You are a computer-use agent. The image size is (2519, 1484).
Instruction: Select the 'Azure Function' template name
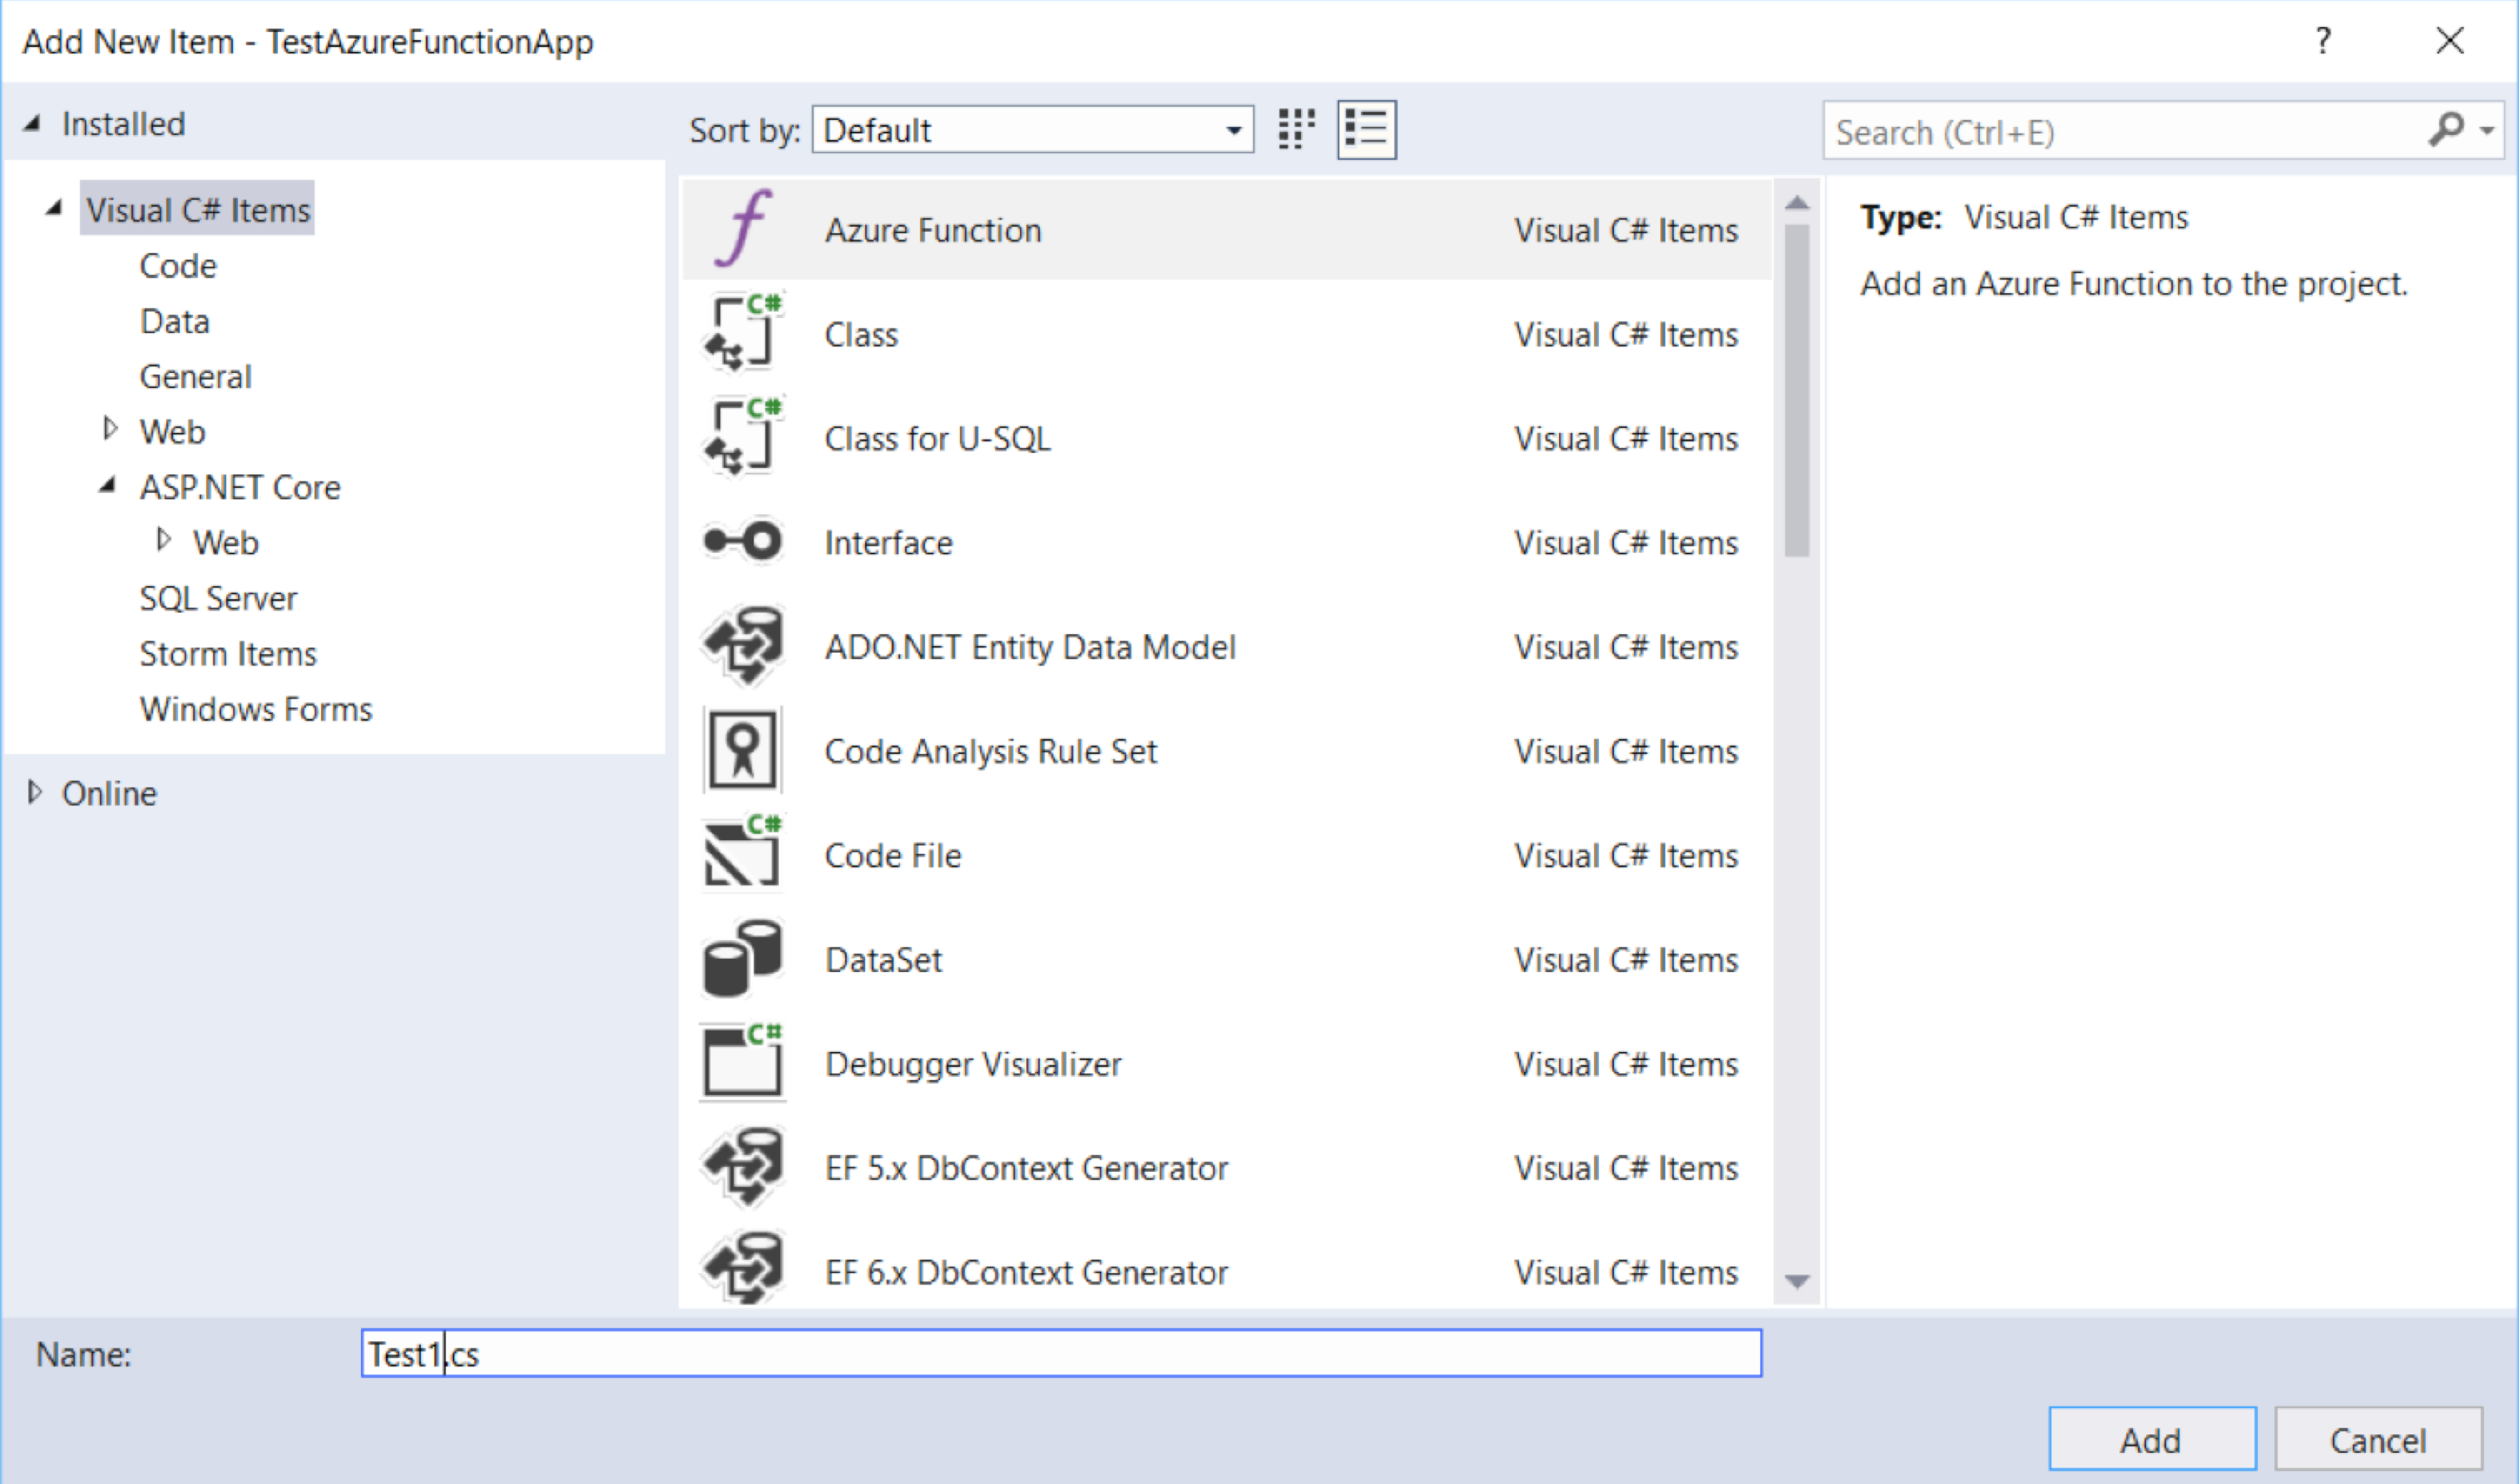click(933, 230)
